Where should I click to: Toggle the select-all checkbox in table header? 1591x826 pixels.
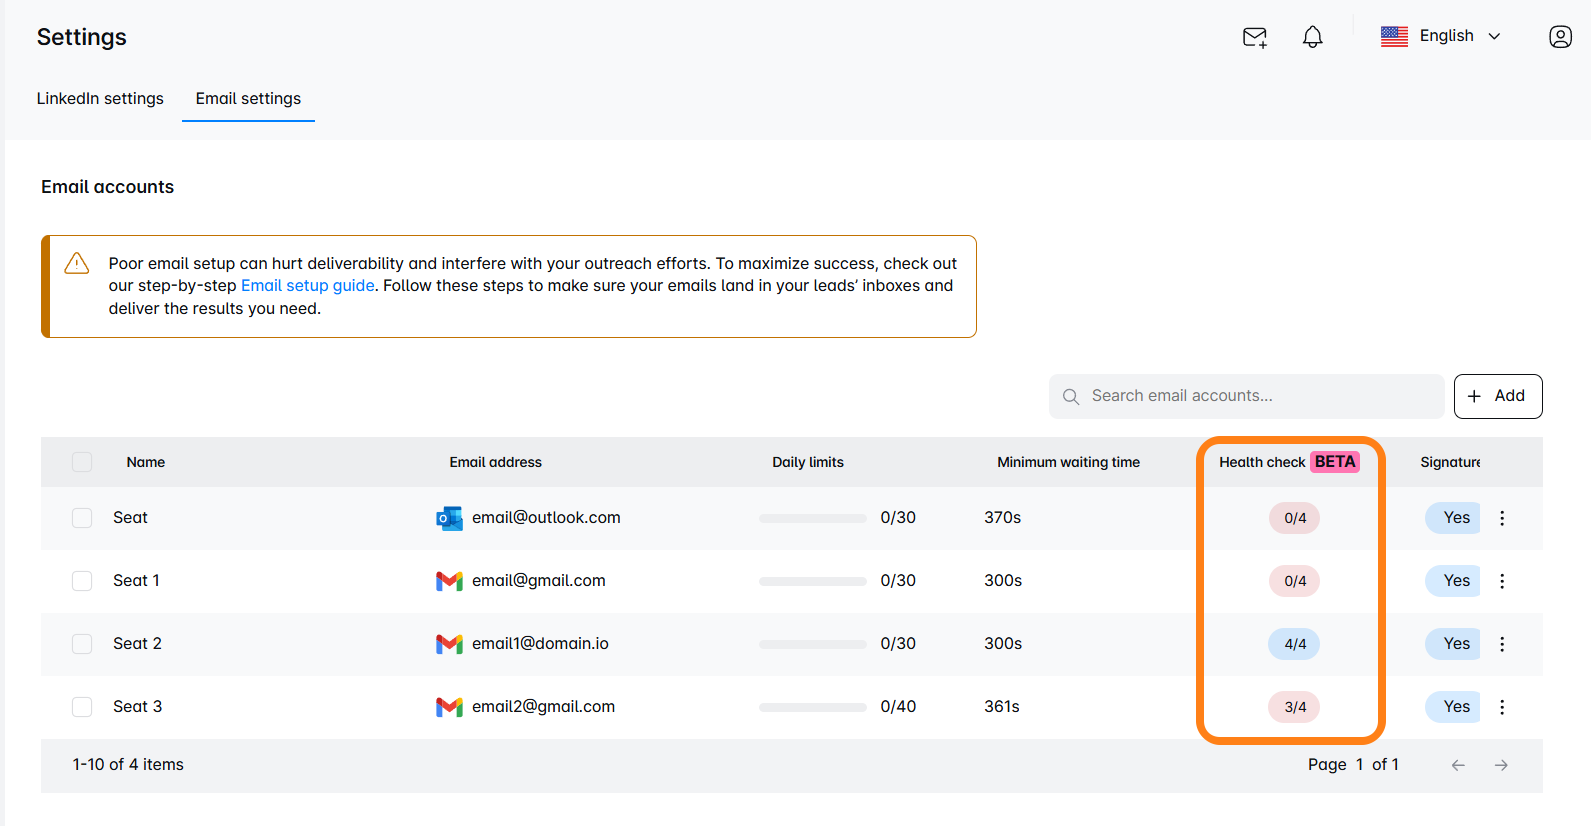82,462
